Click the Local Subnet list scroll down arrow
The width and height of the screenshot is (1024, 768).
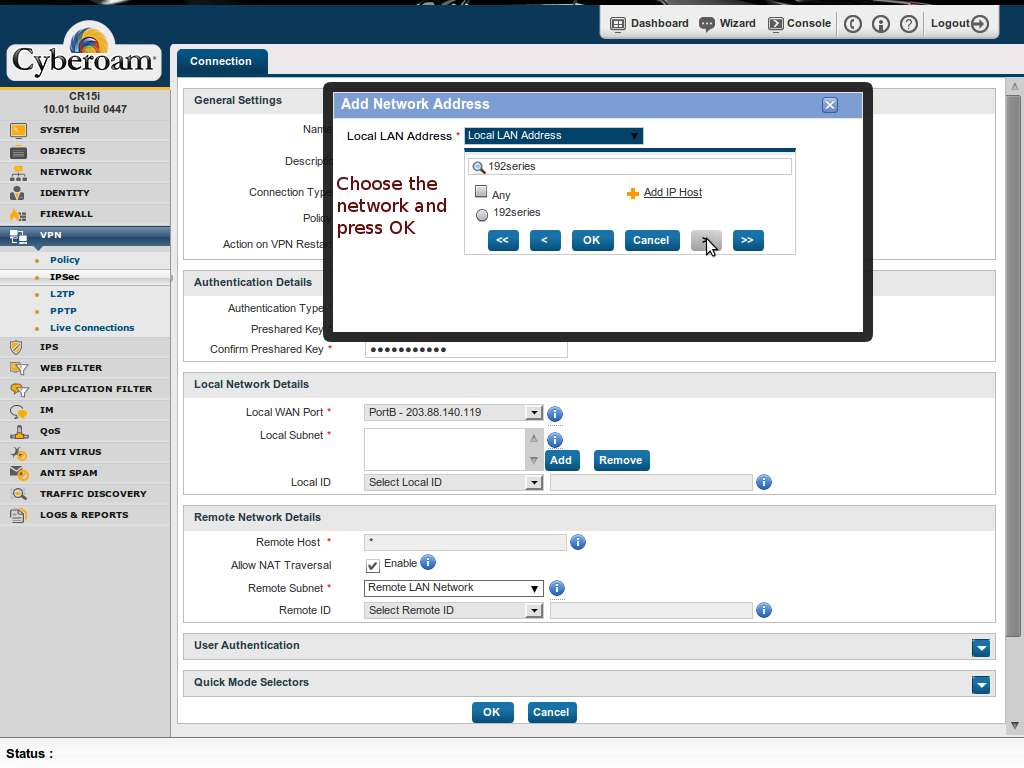coord(534,460)
